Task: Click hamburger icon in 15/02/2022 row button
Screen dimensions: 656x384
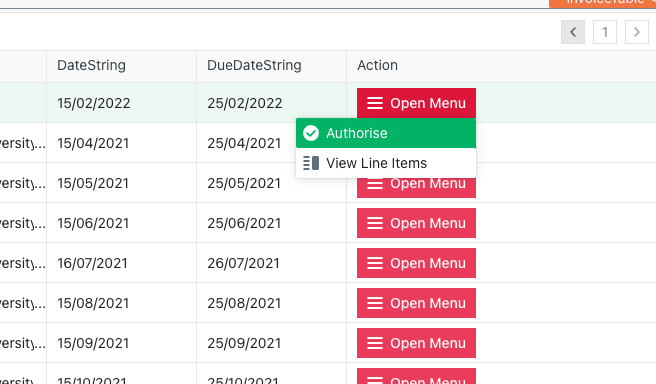Action: click(x=375, y=103)
